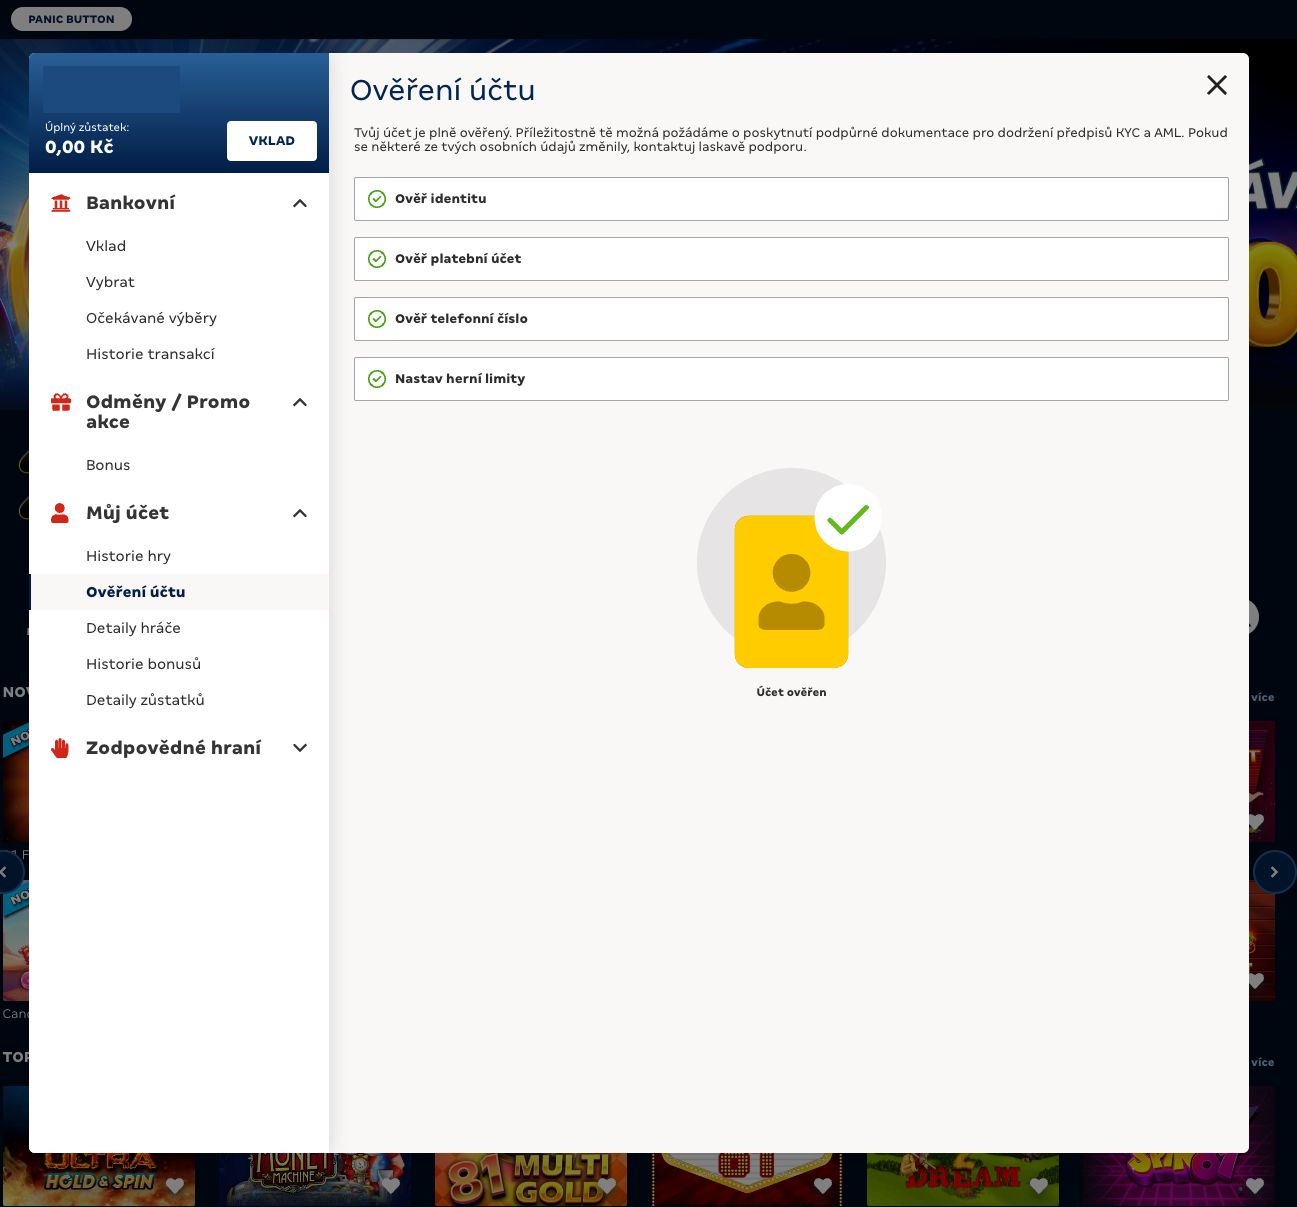Screen dimensions: 1297x1207
Task: Collapse the Odměny / Promo akce section
Action: click(300, 402)
